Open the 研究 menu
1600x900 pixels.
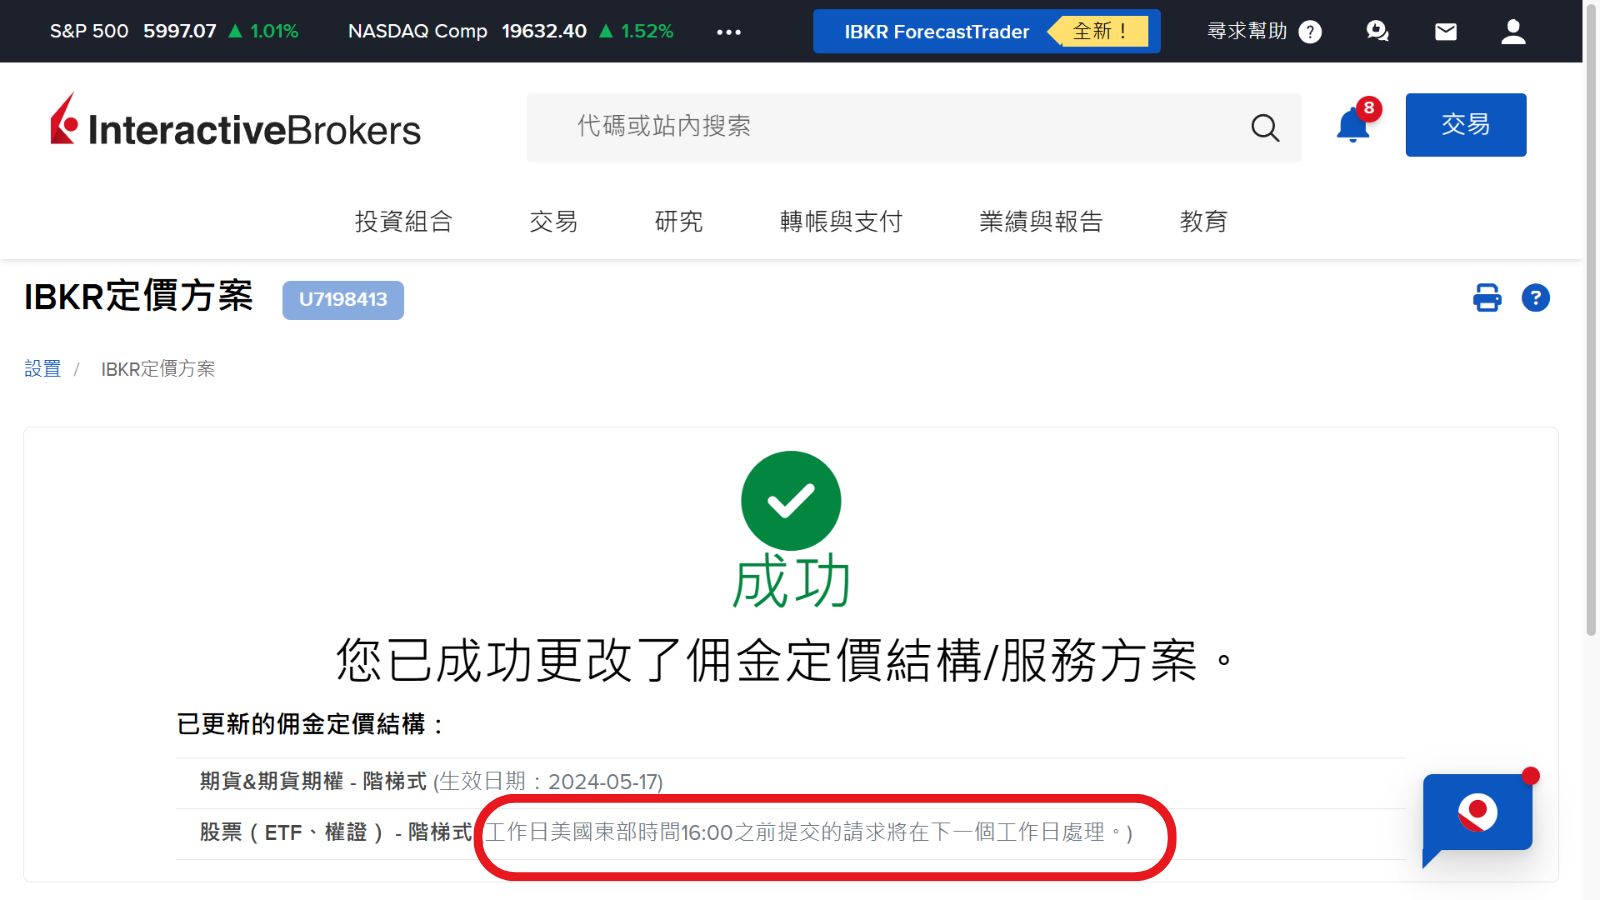pos(678,221)
